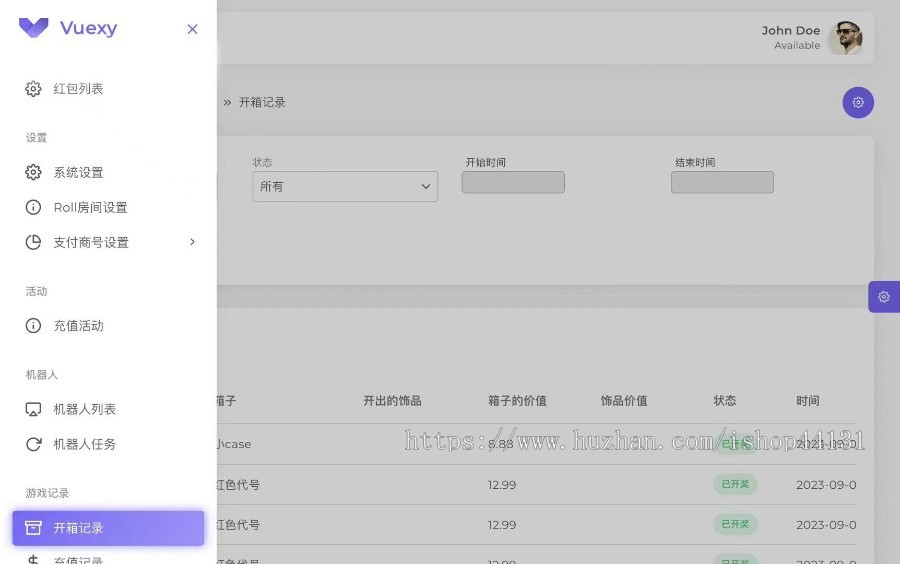Click the round purple settings gear button
This screenshot has height=564, width=900.
click(858, 103)
